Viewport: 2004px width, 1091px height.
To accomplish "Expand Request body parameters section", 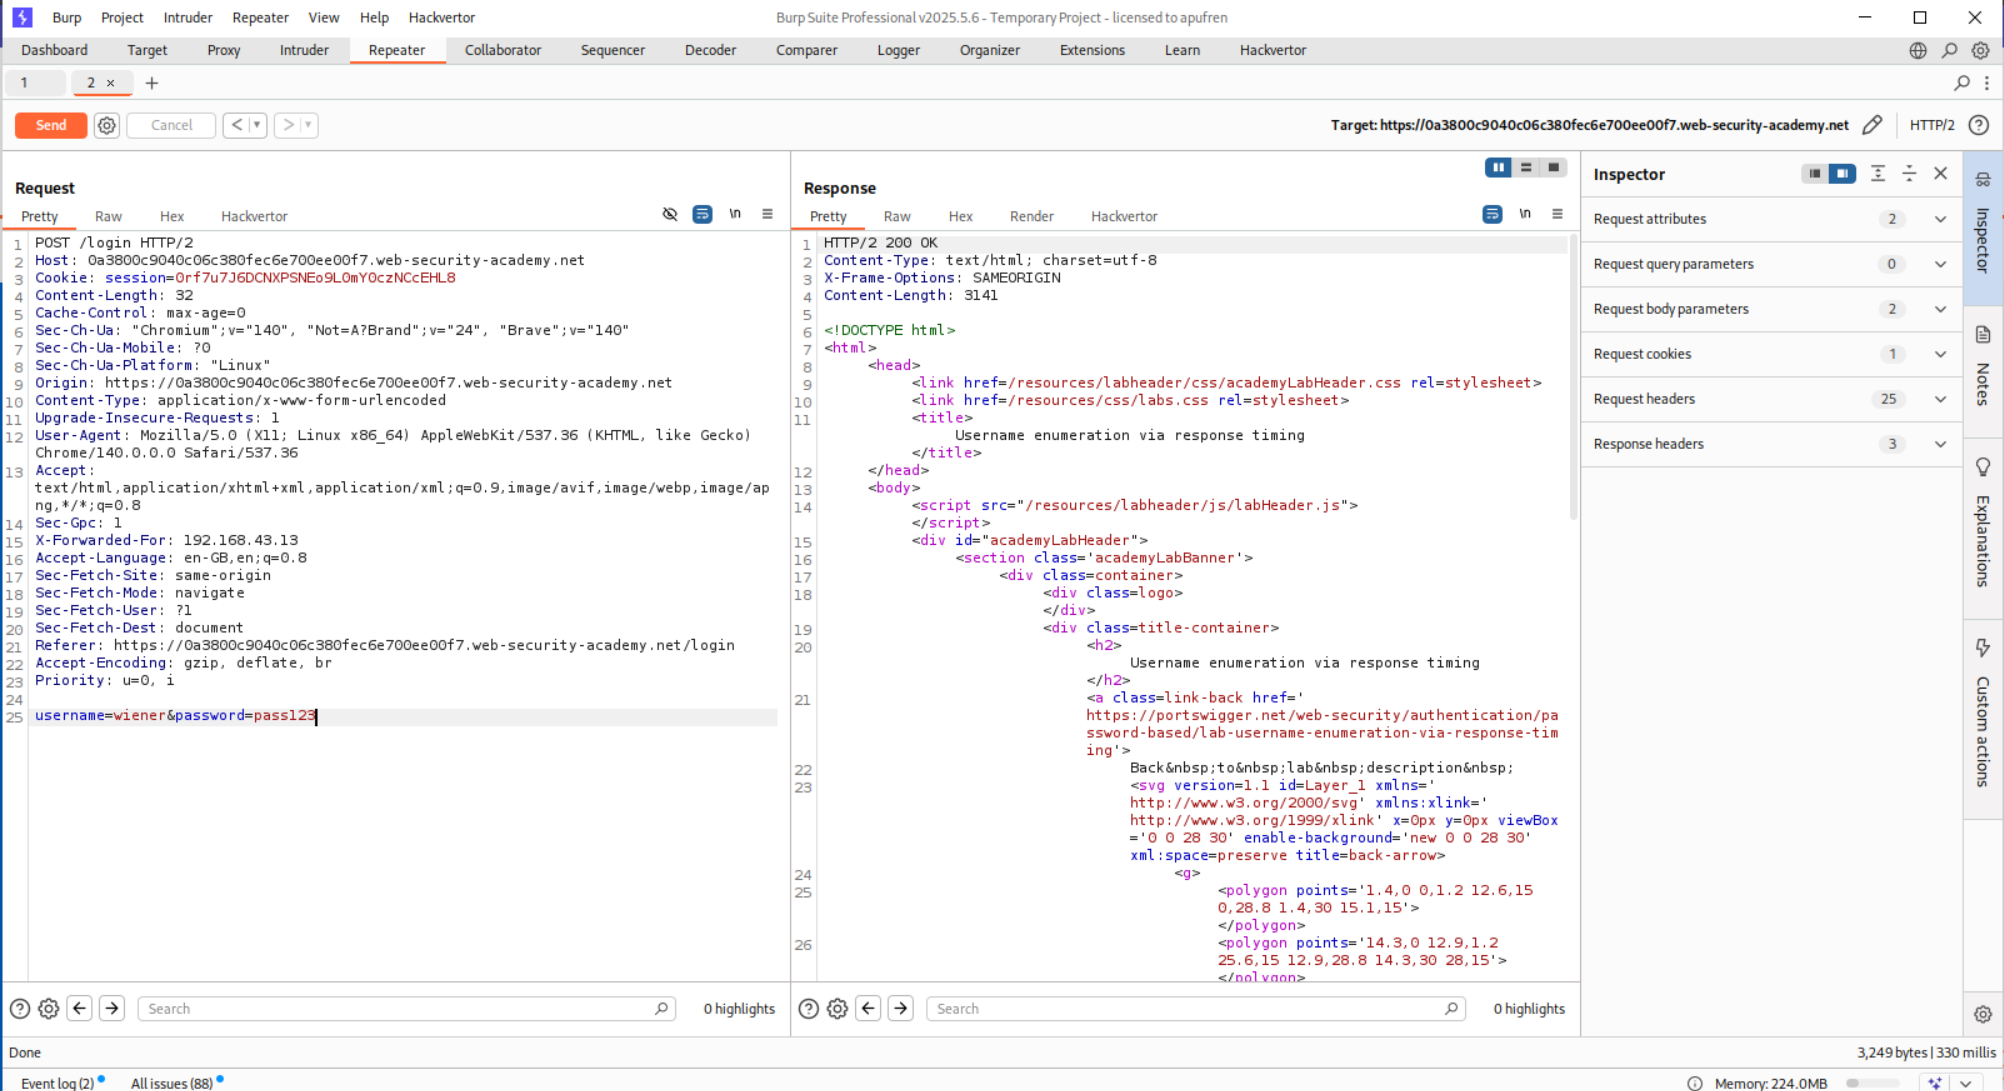I will click(x=1940, y=309).
